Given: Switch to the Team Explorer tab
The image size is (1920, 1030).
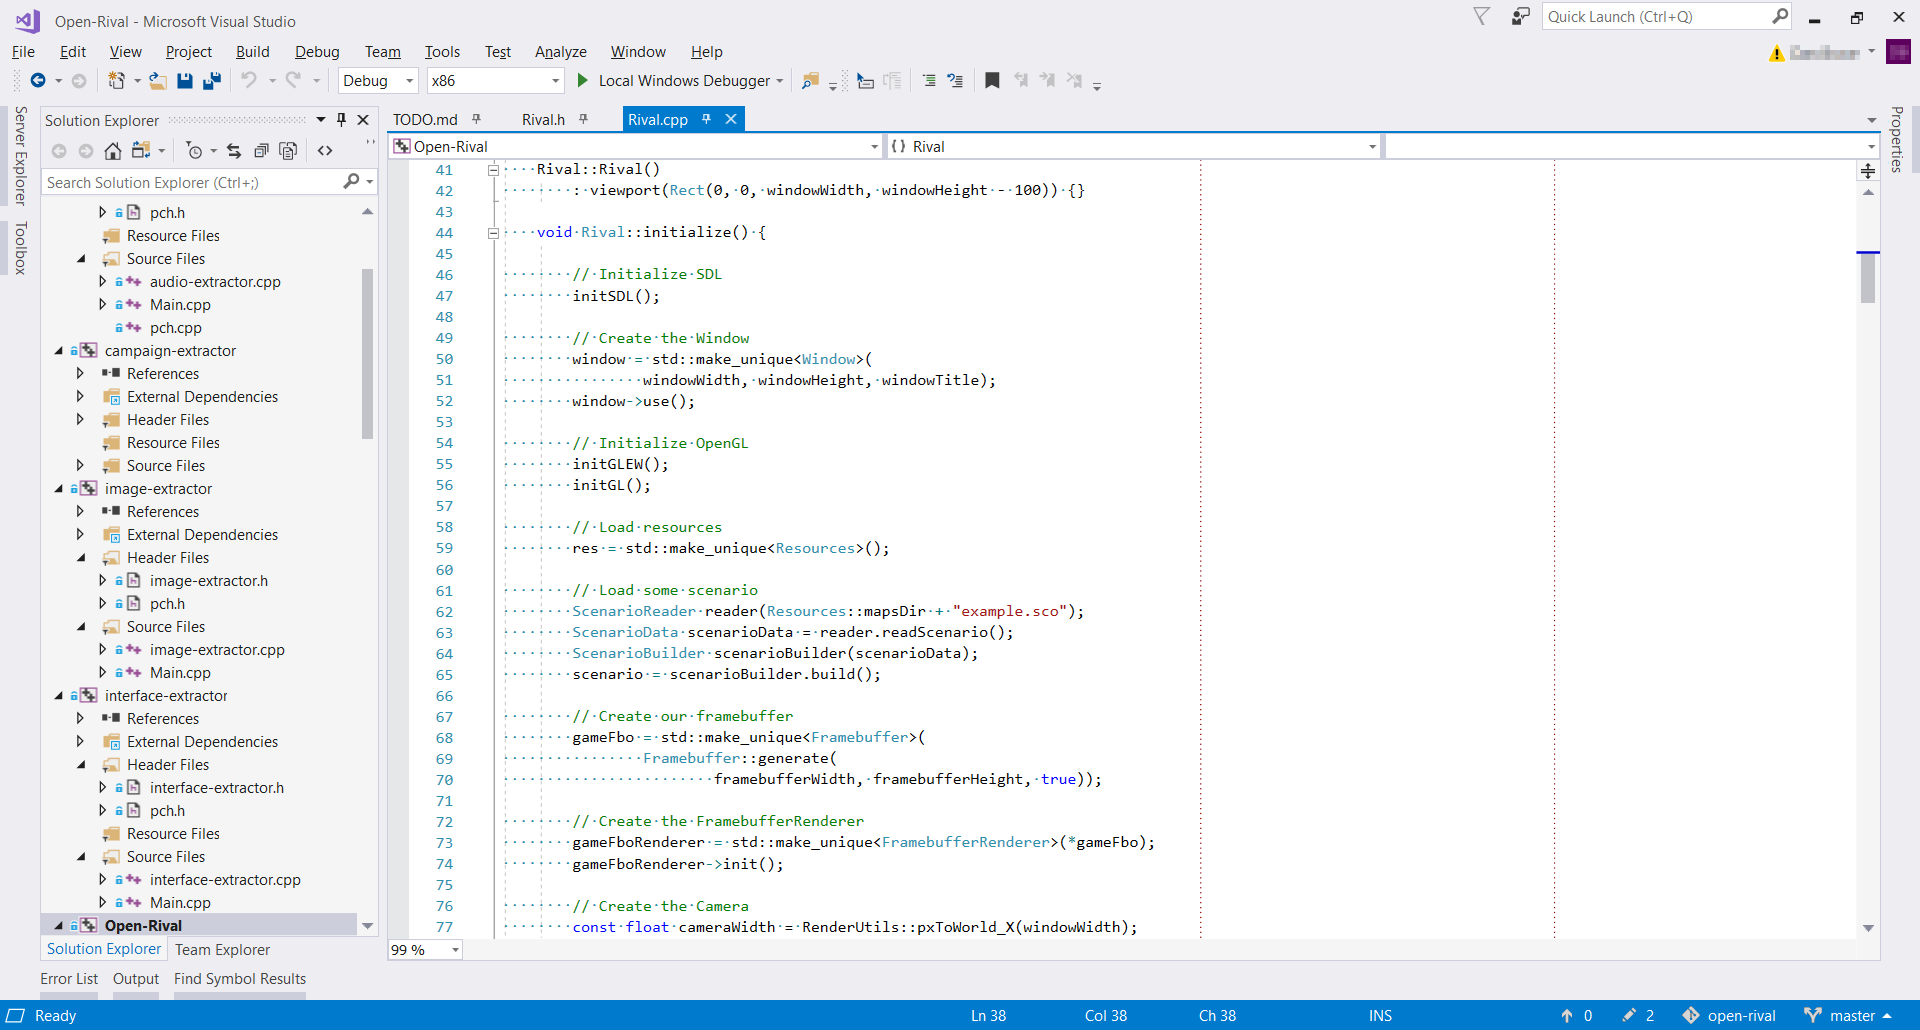Looking at the screenshot, I should 222,950.
